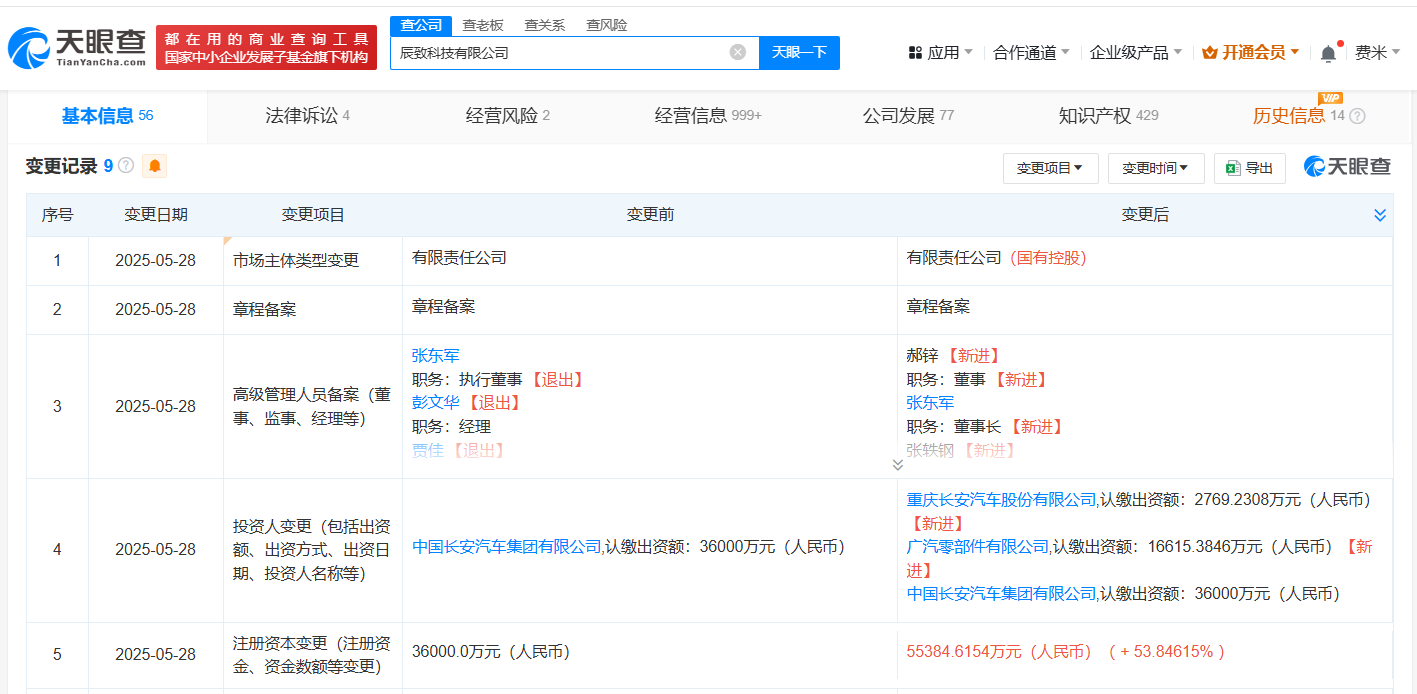1417x694 pixels.
Task: Toggle the orange change-record alert bell
Action: pos(154,166)
